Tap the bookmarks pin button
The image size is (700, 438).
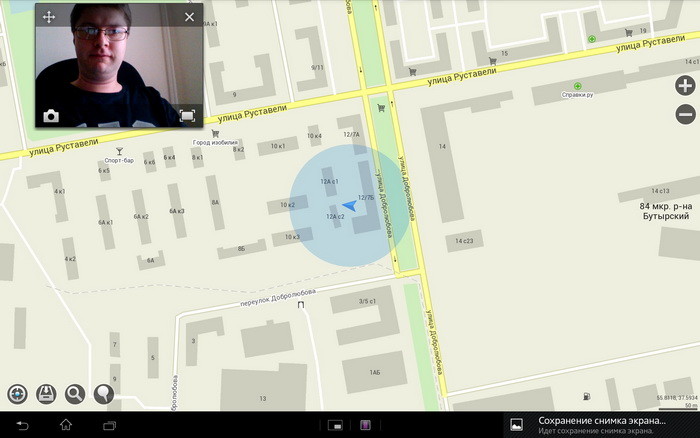pyautogui.click(x=103, y=394)
